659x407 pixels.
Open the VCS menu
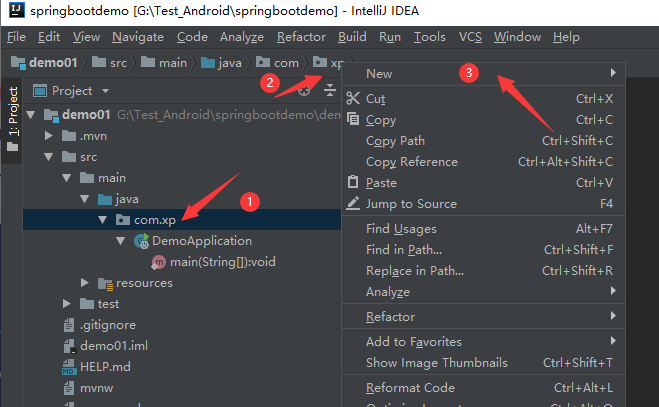[470, 37]
